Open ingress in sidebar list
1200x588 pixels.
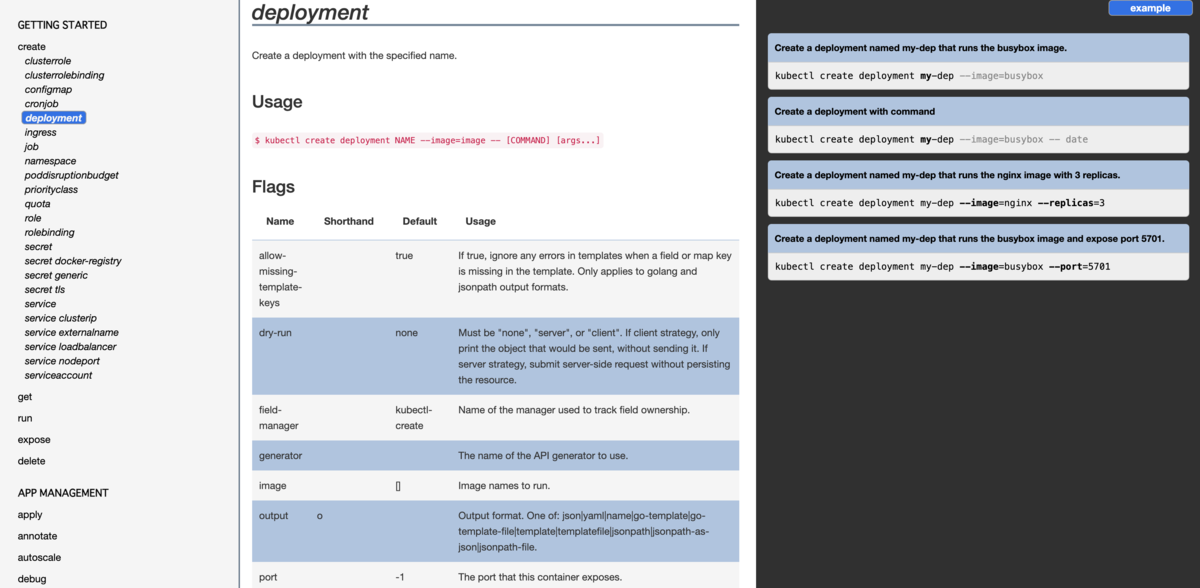(x=40, y=132)
